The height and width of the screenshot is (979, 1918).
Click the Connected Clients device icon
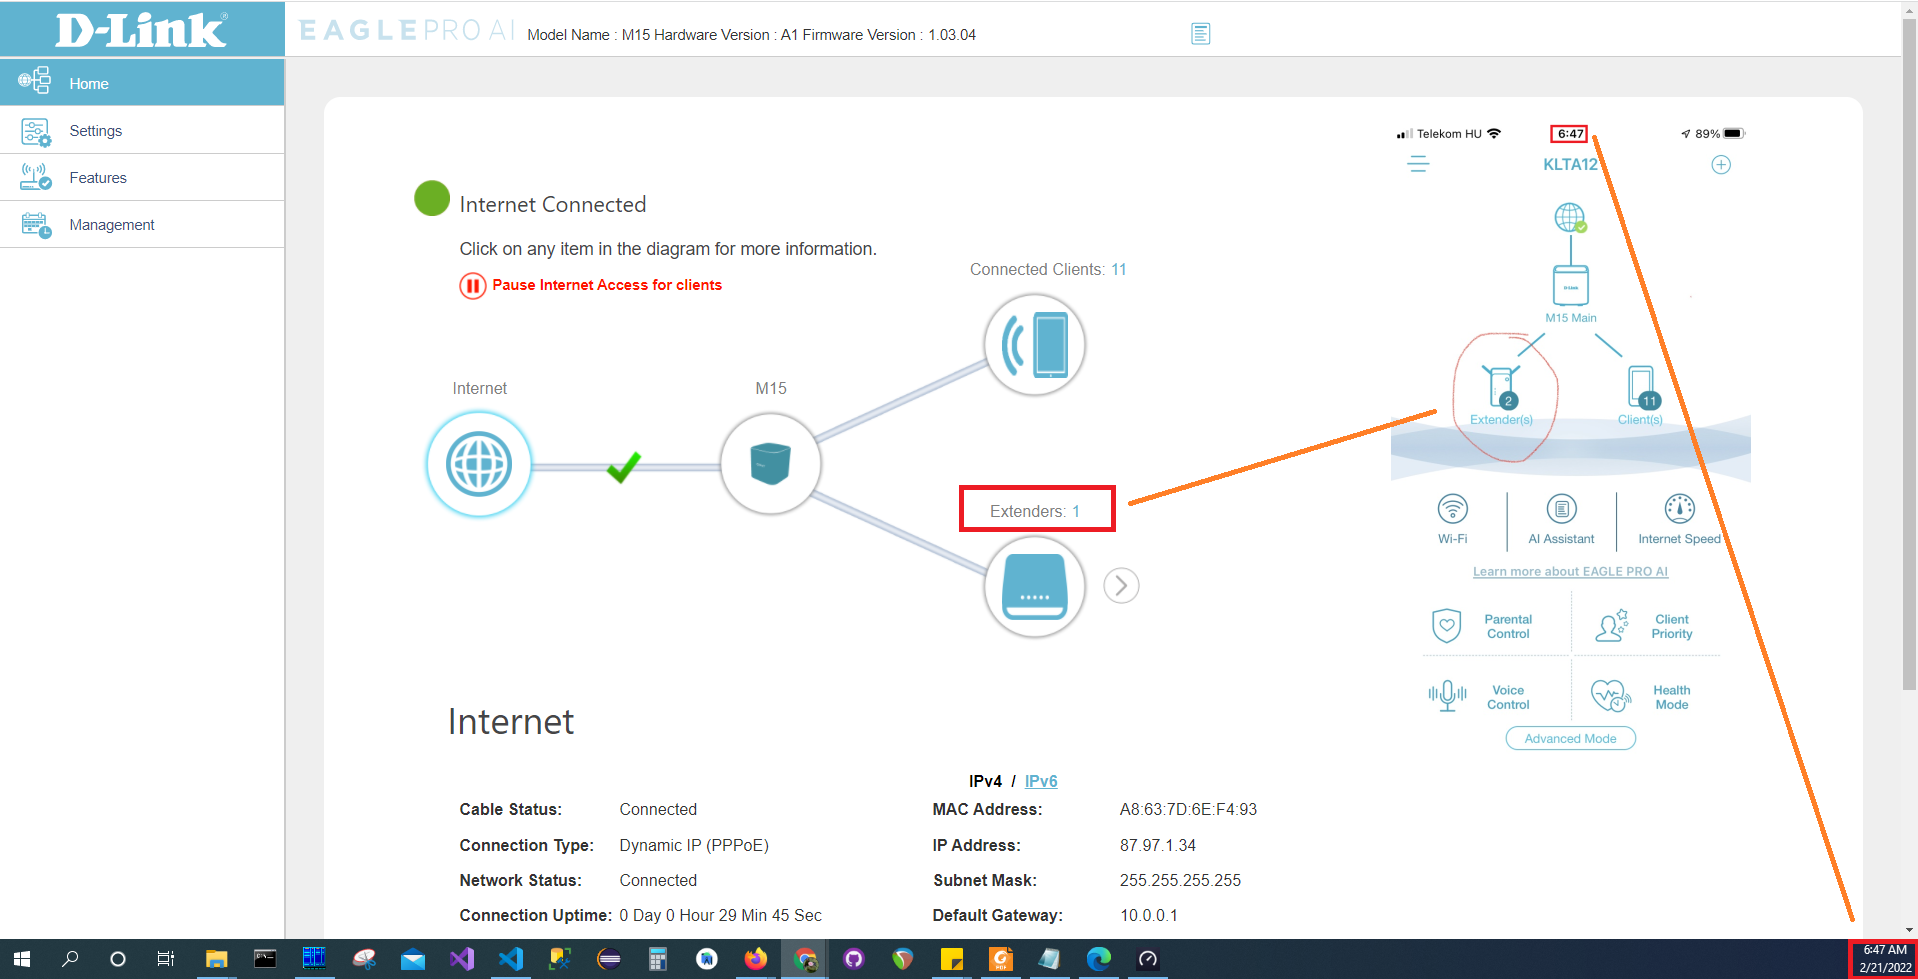[x=1035, y=344]
